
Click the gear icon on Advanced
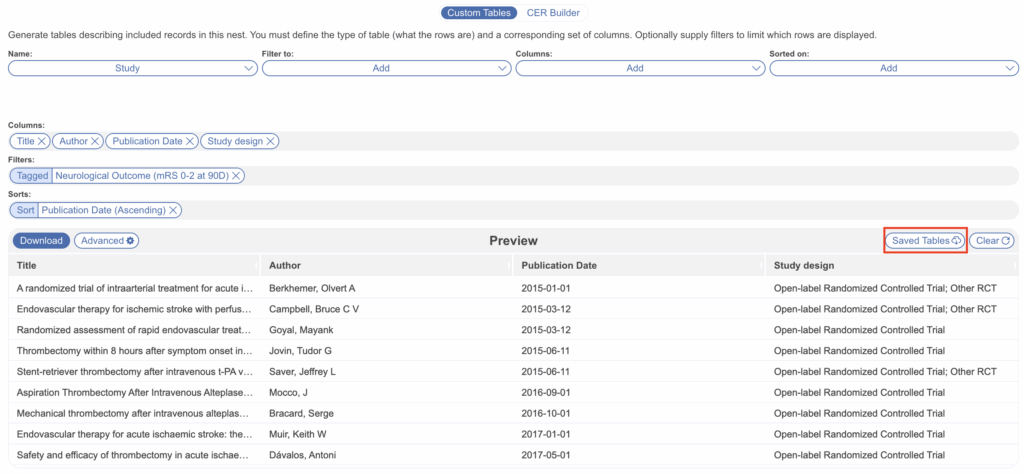pyautogui.click(x=131, y=241)
